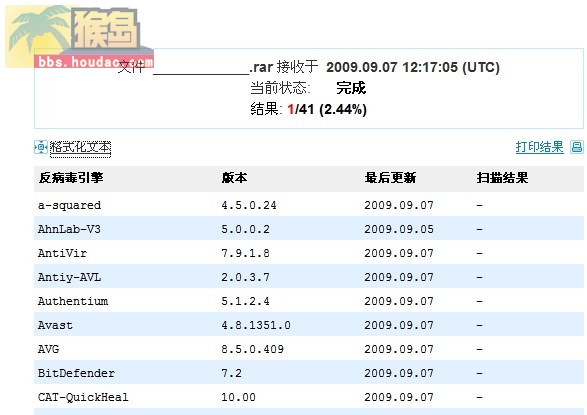Click the 反病毒引擎 column header

coord(71,178)
